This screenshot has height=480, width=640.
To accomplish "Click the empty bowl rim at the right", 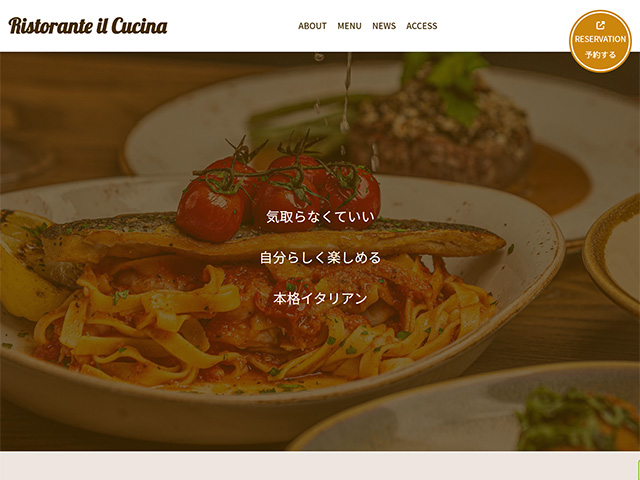I will 611,253.
